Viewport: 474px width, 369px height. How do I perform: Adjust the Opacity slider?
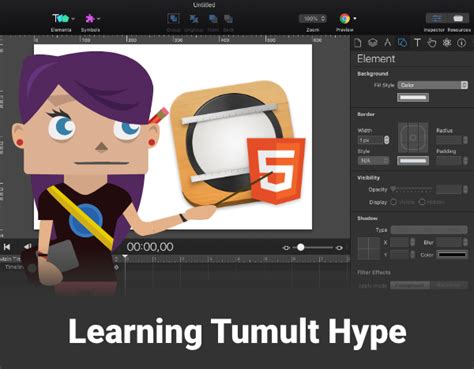pyautogui.click(x=411, y=189)
